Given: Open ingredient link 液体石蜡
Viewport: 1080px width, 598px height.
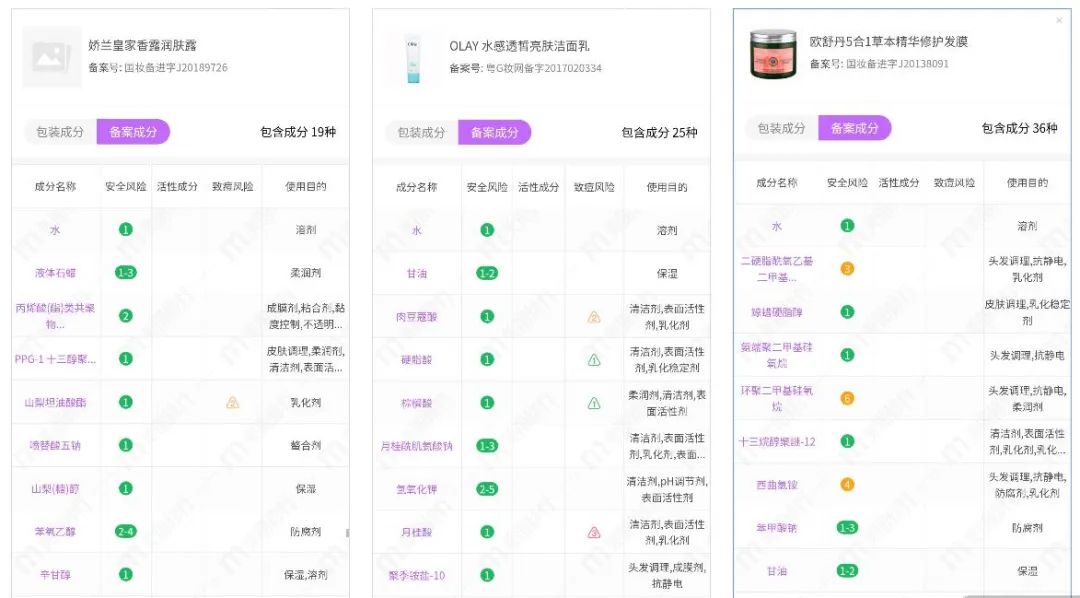Looking at the screenshot, I should point(55,273).
